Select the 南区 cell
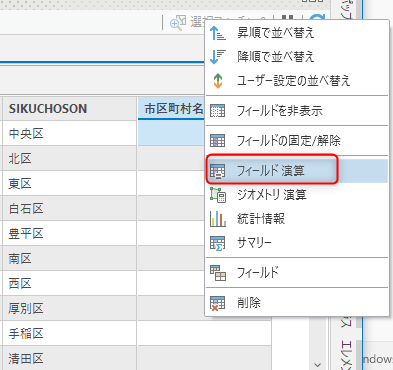 (69, 258)
